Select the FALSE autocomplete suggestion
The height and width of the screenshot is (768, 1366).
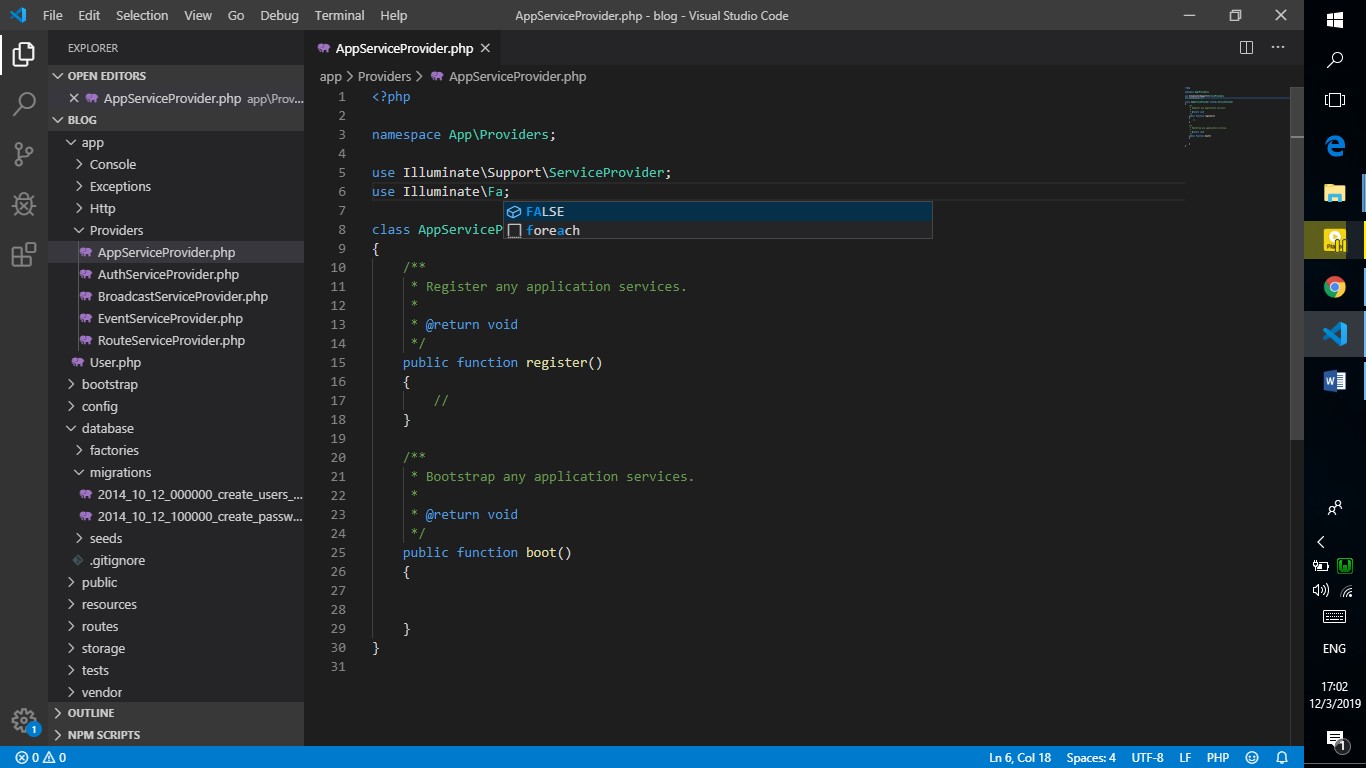click(545, 211)
